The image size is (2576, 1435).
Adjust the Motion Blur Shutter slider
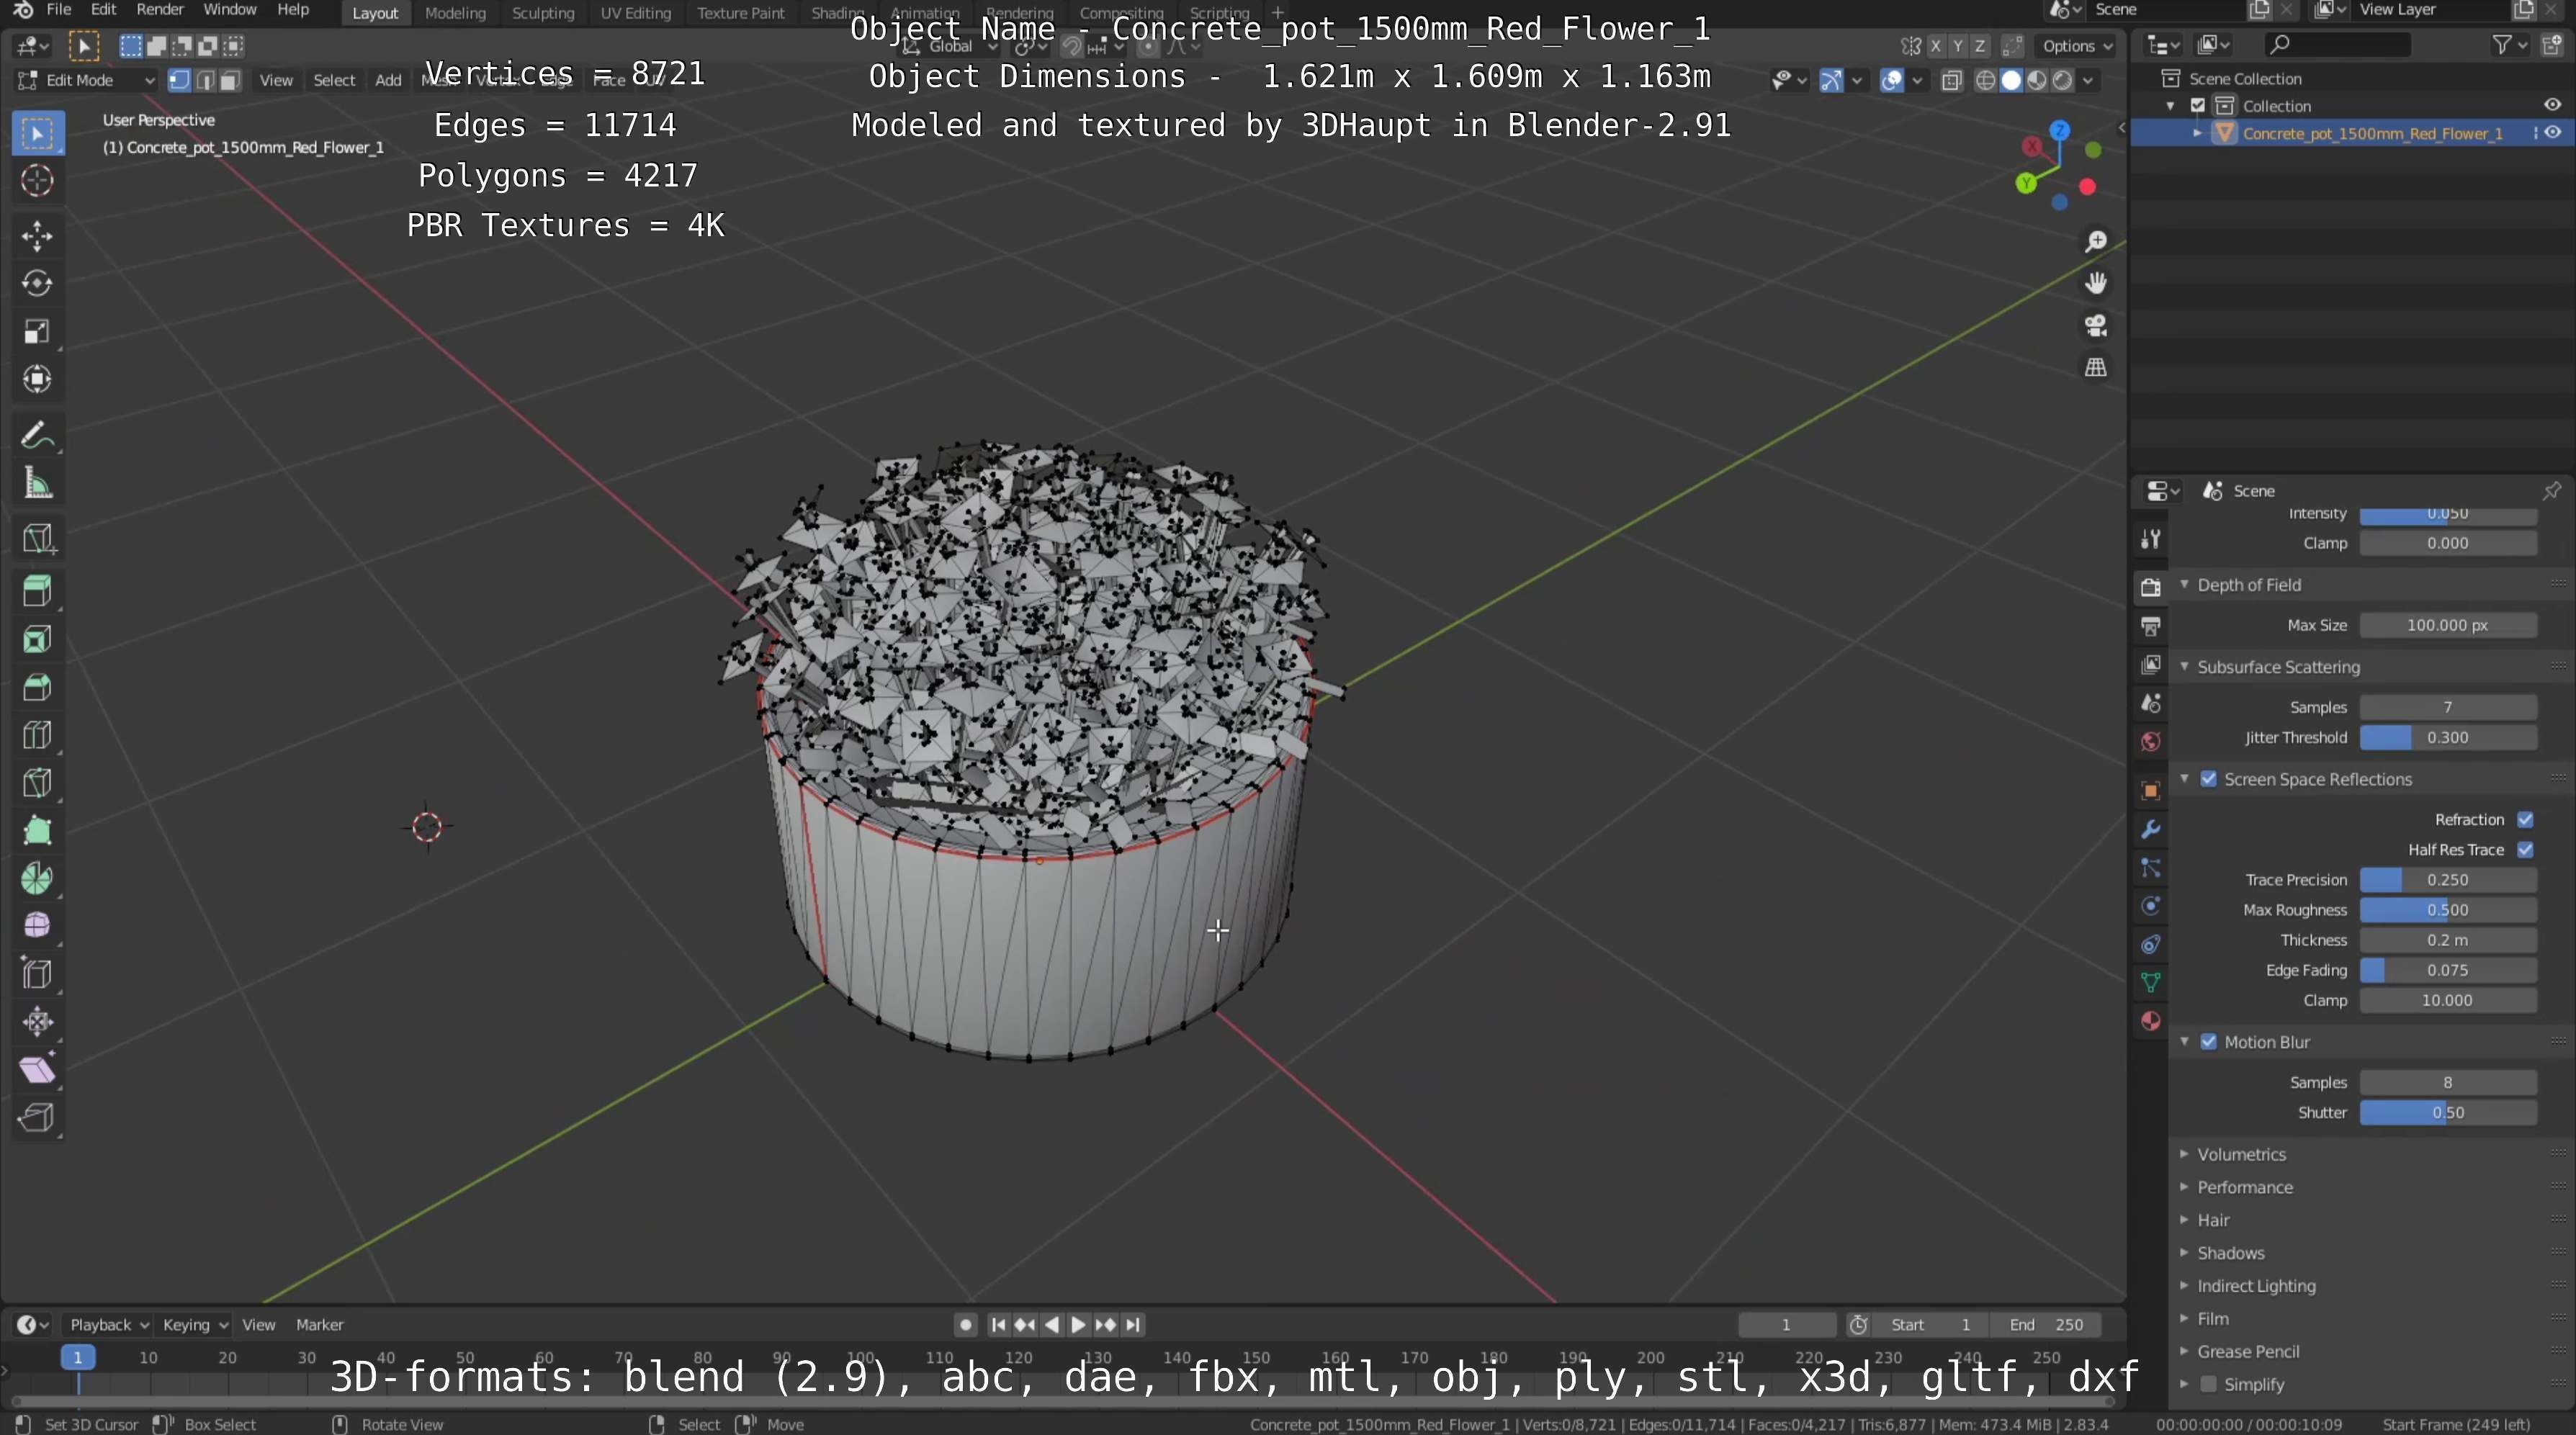click(2447, 1113)
